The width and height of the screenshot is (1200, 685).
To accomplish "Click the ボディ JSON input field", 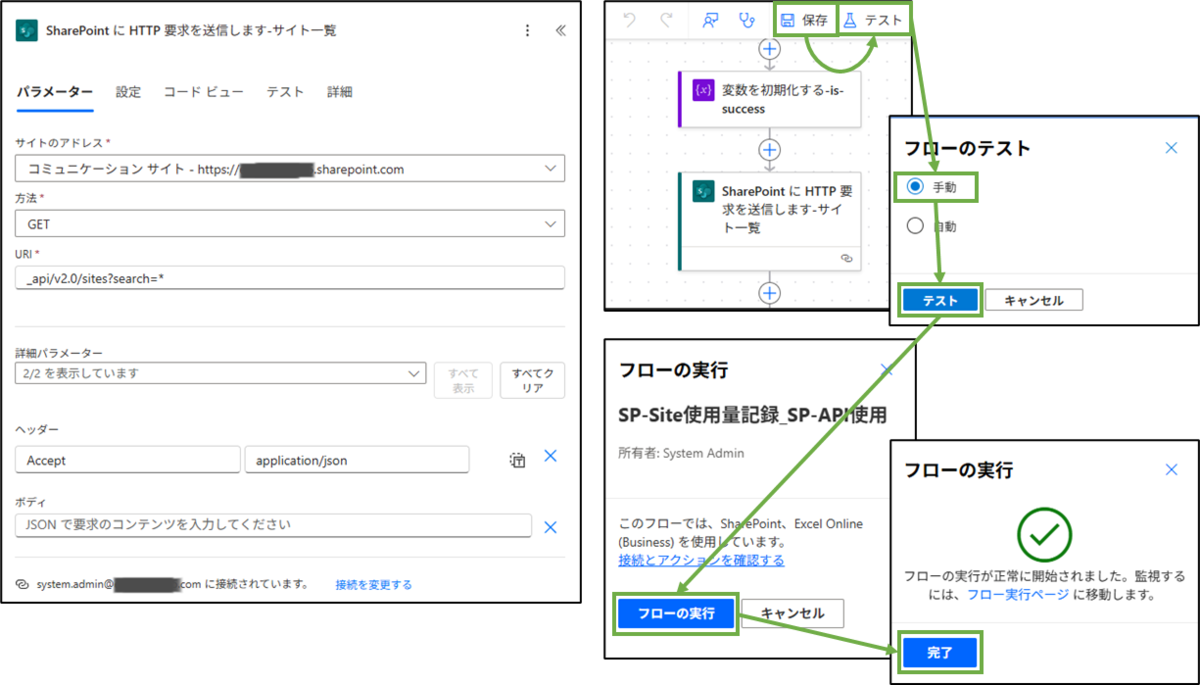I will (274, 526).
